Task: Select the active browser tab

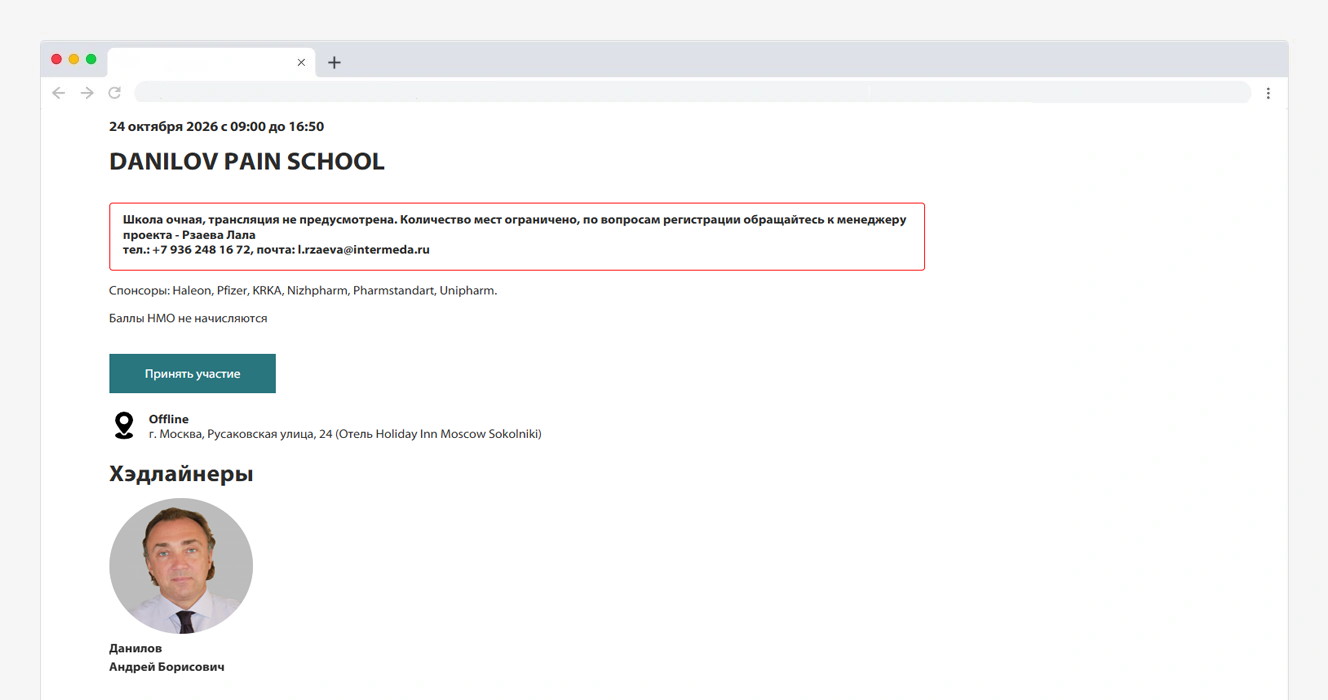Action: click(211, 62)
